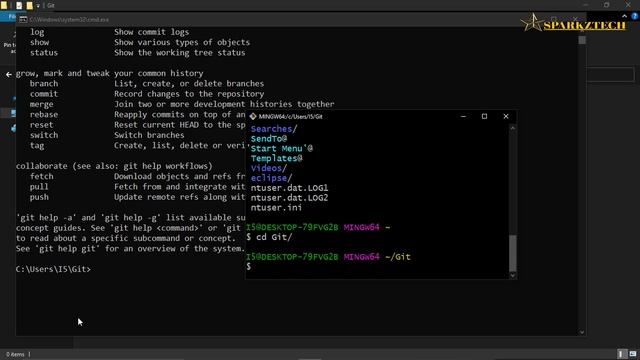
Task: Click the cmd.exe window system icon
Action: point(23,19)
